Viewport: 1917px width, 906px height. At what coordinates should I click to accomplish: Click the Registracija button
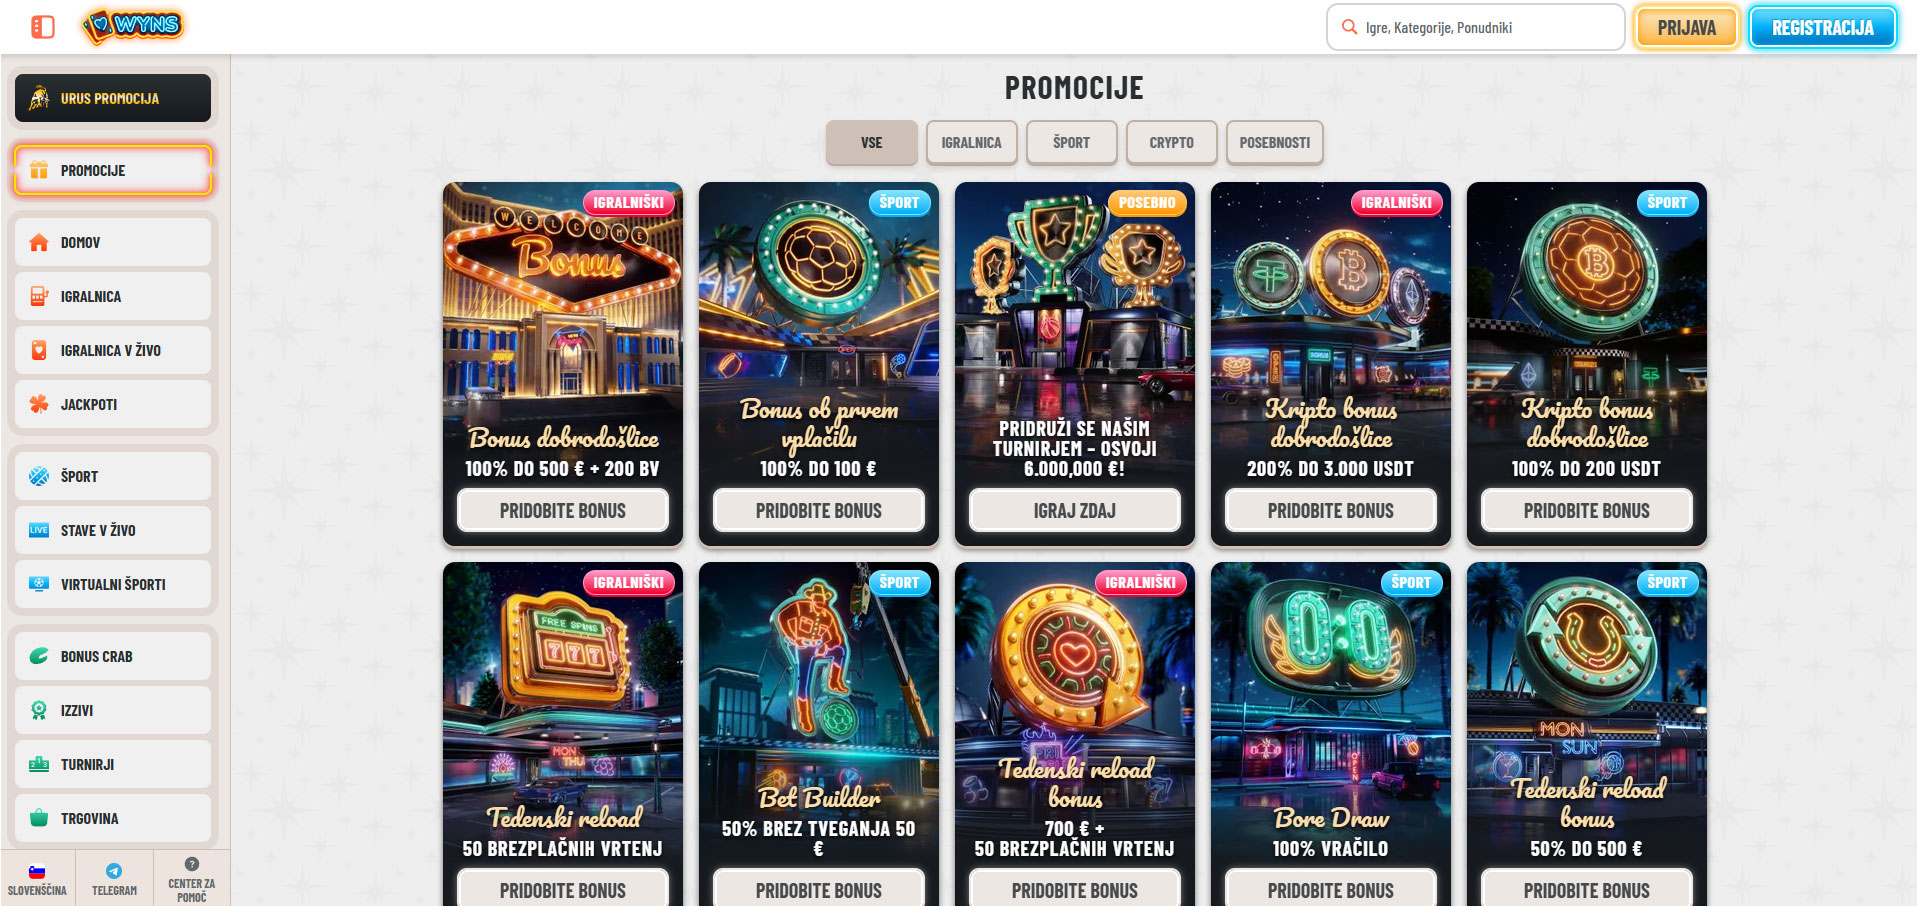click(x=1822, y=28)
